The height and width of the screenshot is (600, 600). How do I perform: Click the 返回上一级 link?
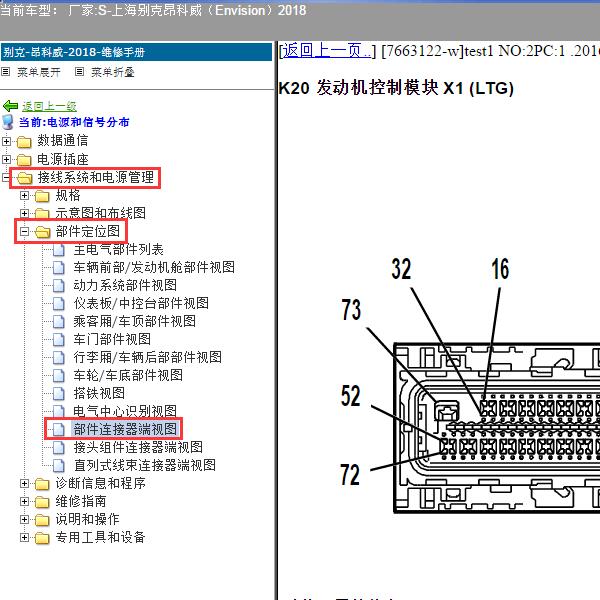point(49,106)
